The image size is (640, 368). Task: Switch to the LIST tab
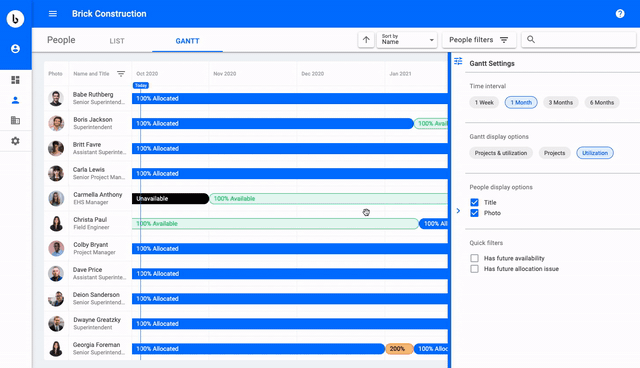(x=117, y=41)
